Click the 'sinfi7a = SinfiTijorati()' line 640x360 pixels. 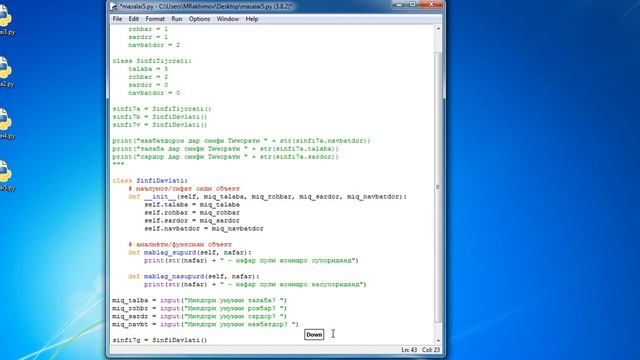[x=162, y=109]
